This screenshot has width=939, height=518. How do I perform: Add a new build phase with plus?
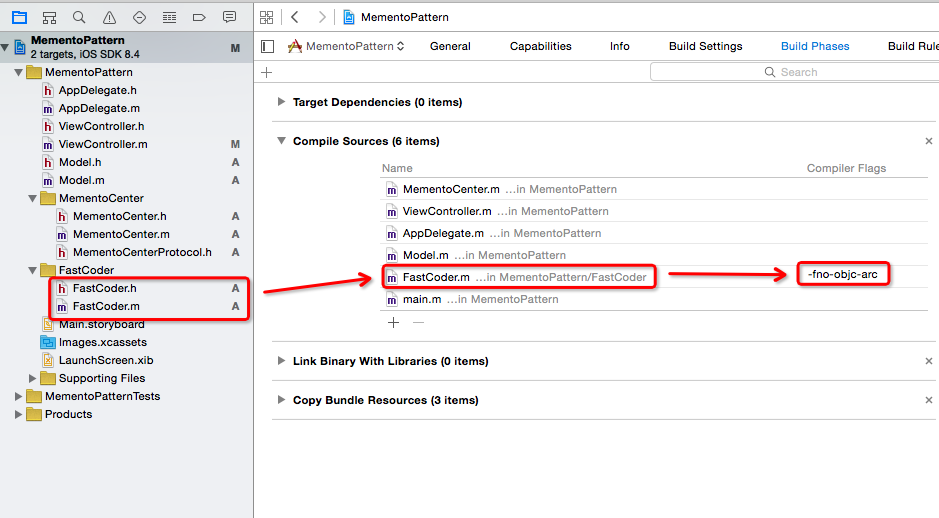[x=267, y=72]
